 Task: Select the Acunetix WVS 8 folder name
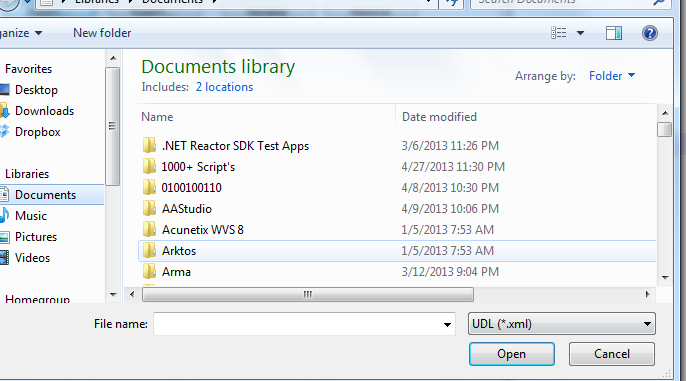(203, 230)
